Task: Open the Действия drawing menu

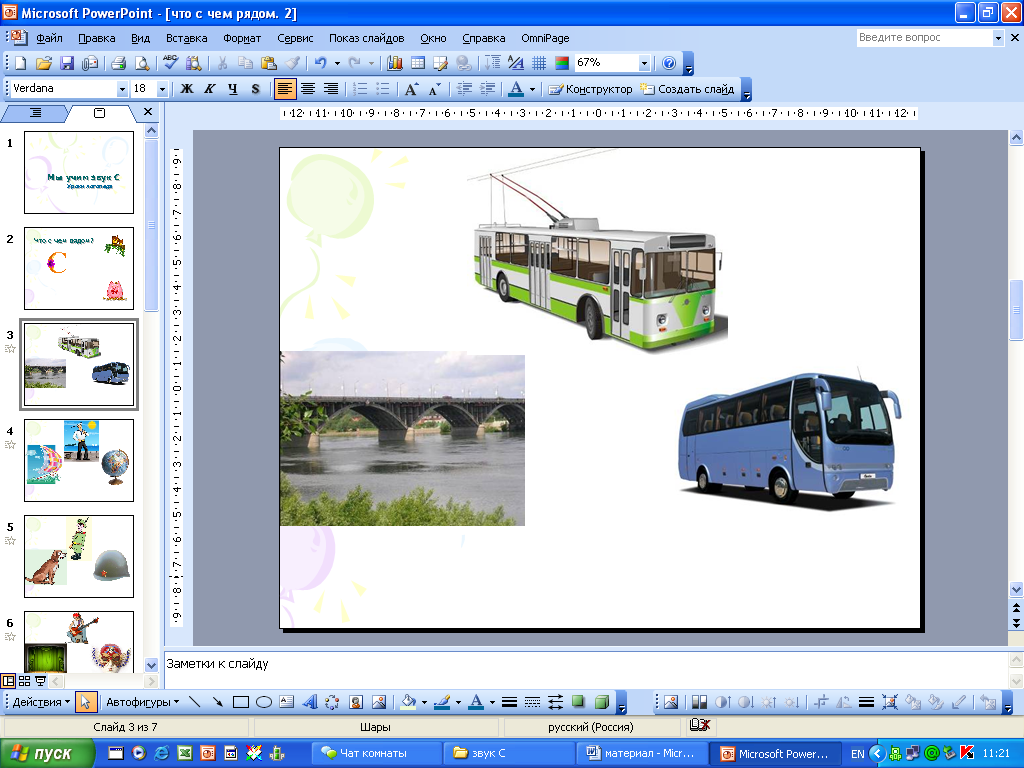Action: point(41,702)
